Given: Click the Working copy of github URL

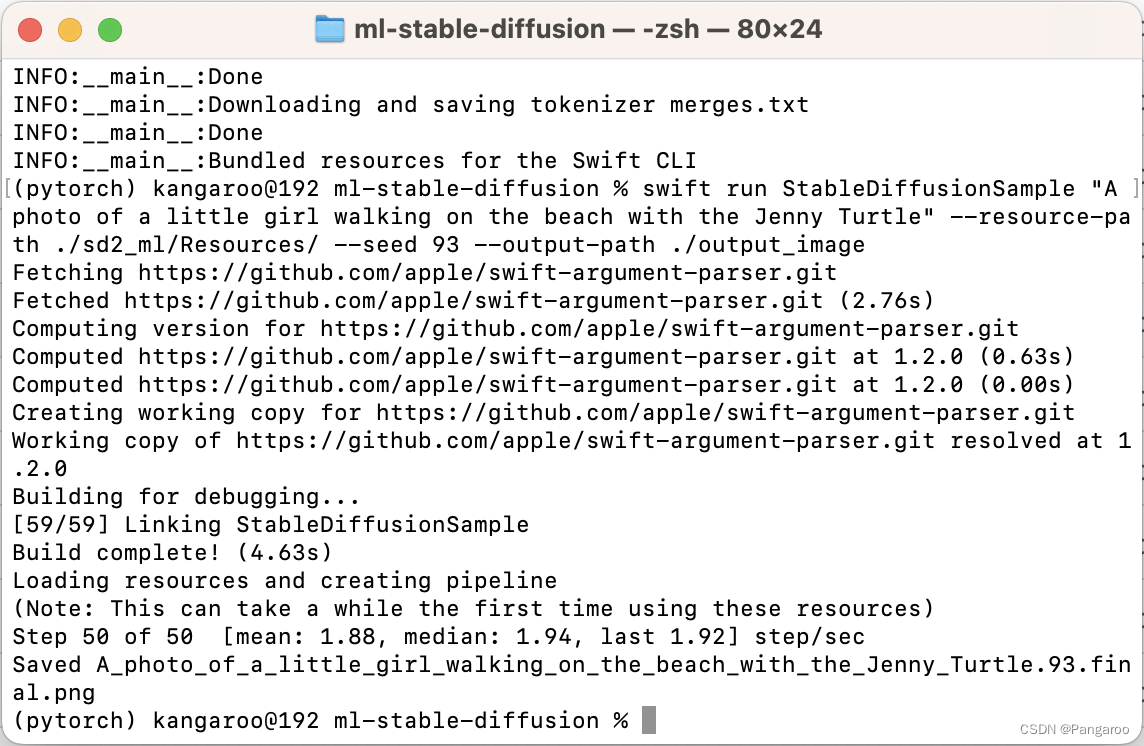Looking at the screenshot, I should coord(585,441).
